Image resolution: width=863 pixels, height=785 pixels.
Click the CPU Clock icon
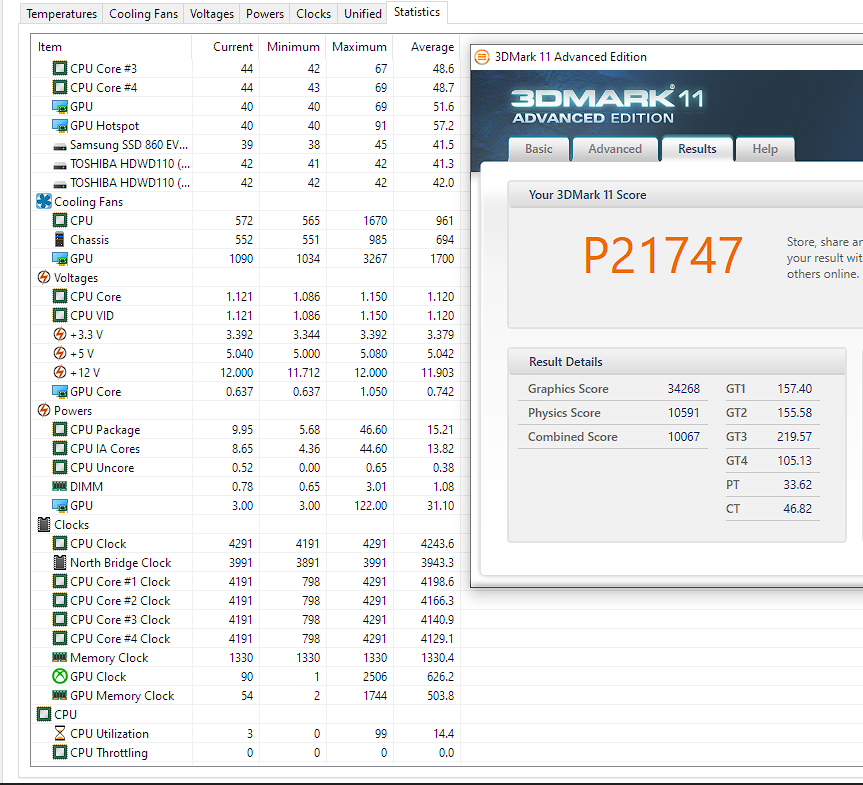59,543
